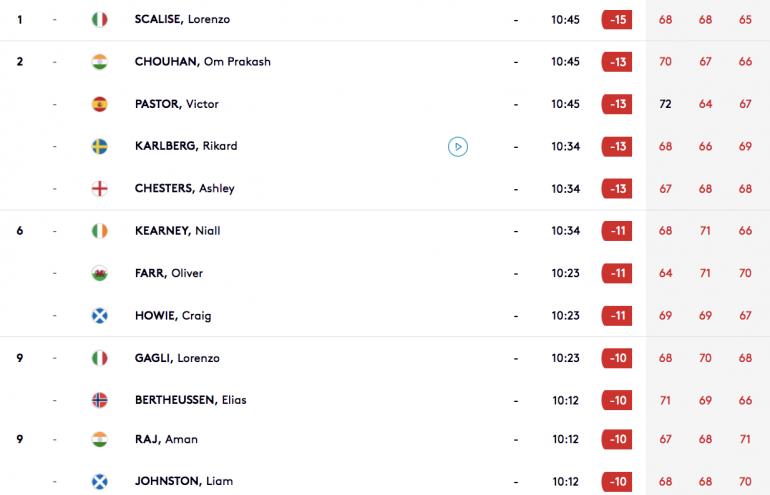Click the Ireland flag beside Kearney
Screen dimensions: 770x495
pos(100,231)
